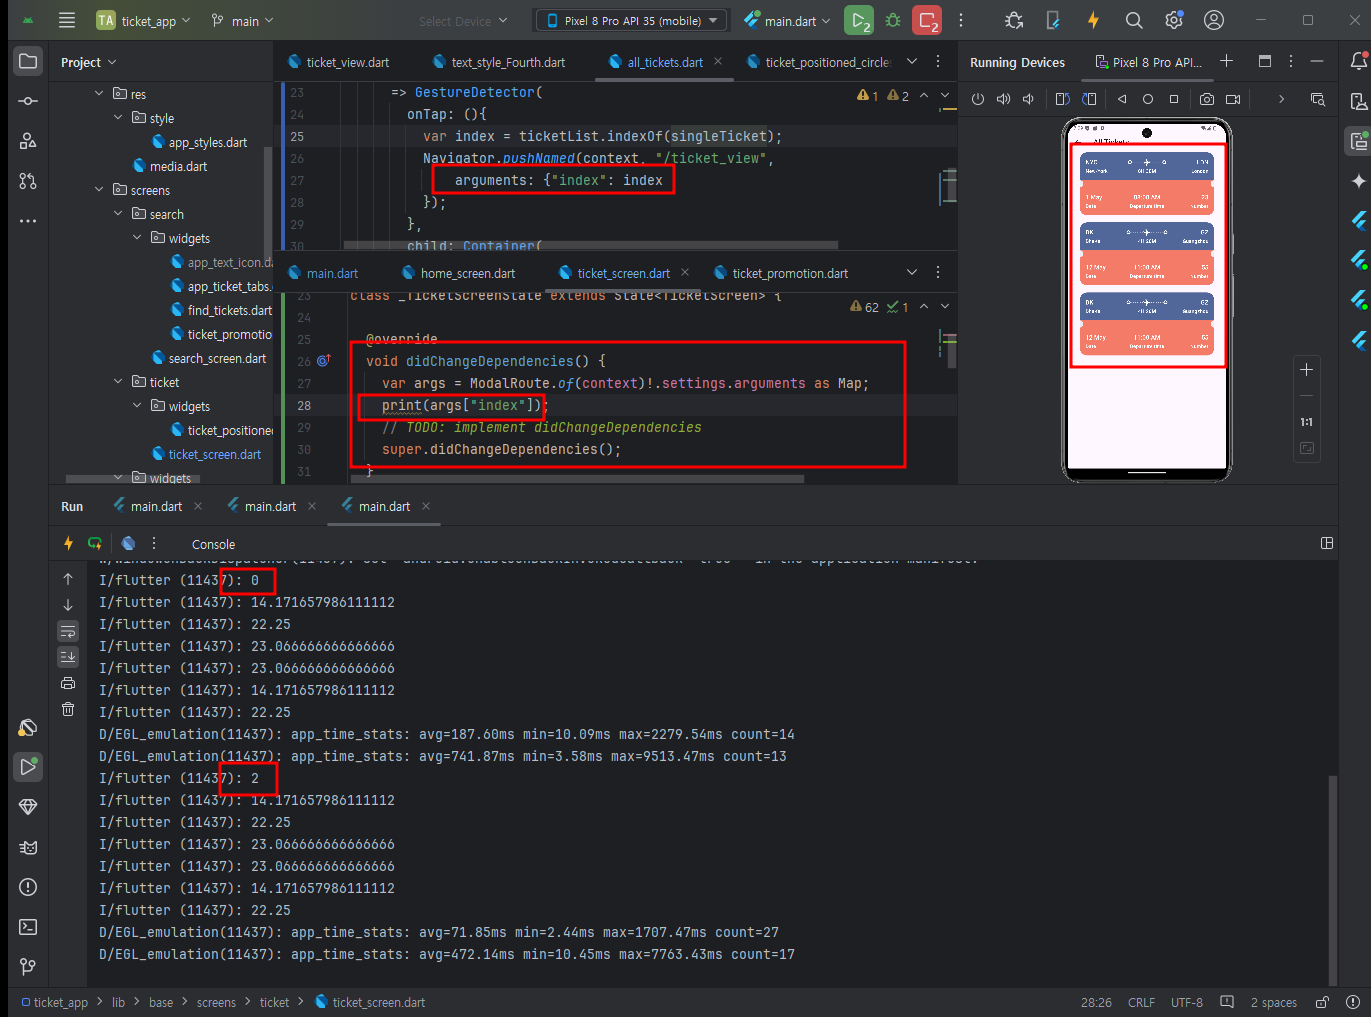Open the ticket_app project dropdown
Viewport: 1371px width, 1017px height.
click(143, 20)
